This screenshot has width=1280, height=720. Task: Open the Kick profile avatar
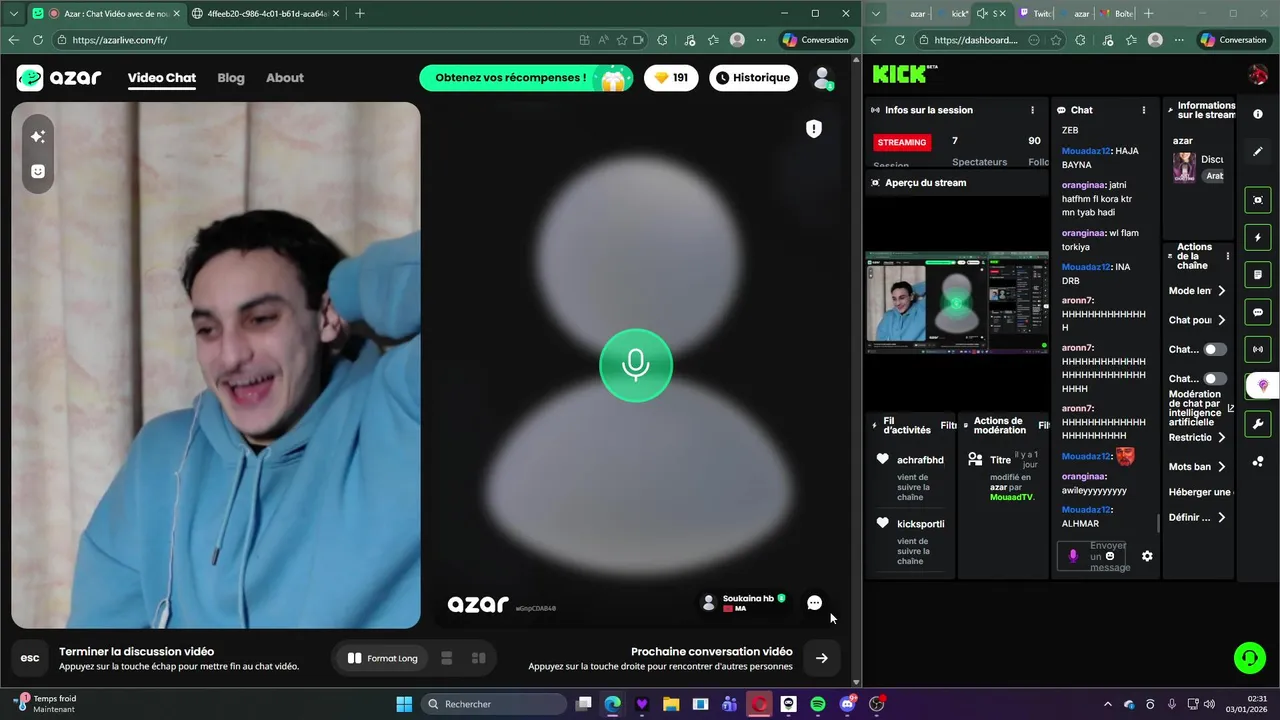(x=1258, y=74)
